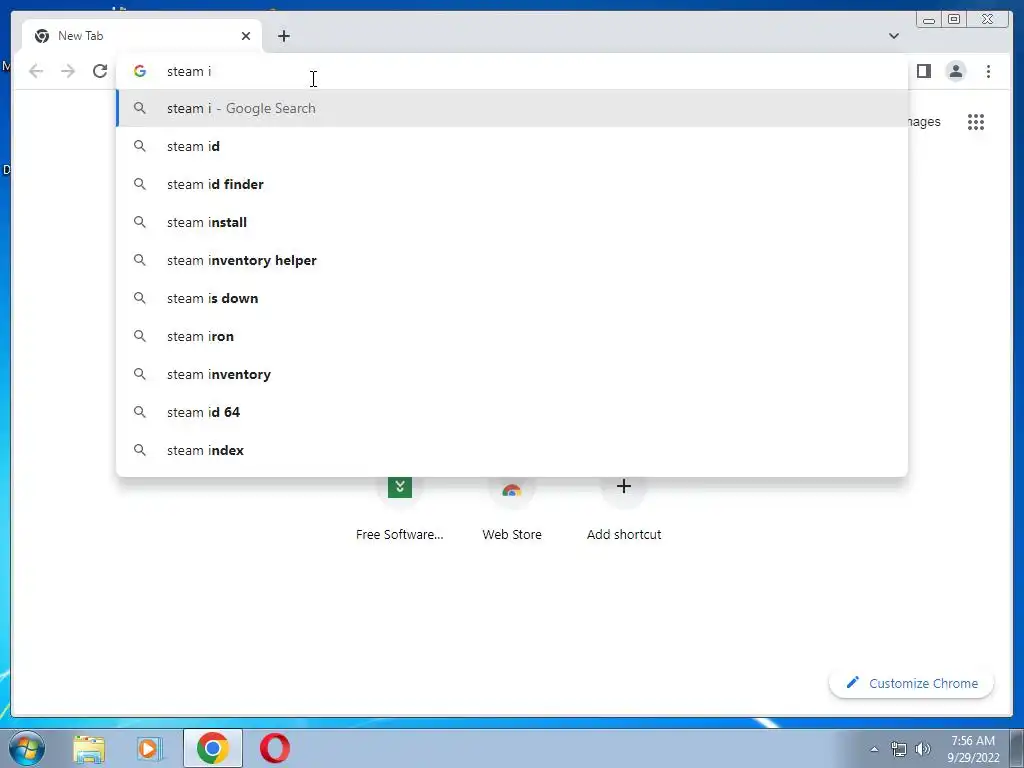Open a new tab with plus button
The height and width of the screenshot is (768, 1024).
283,36
